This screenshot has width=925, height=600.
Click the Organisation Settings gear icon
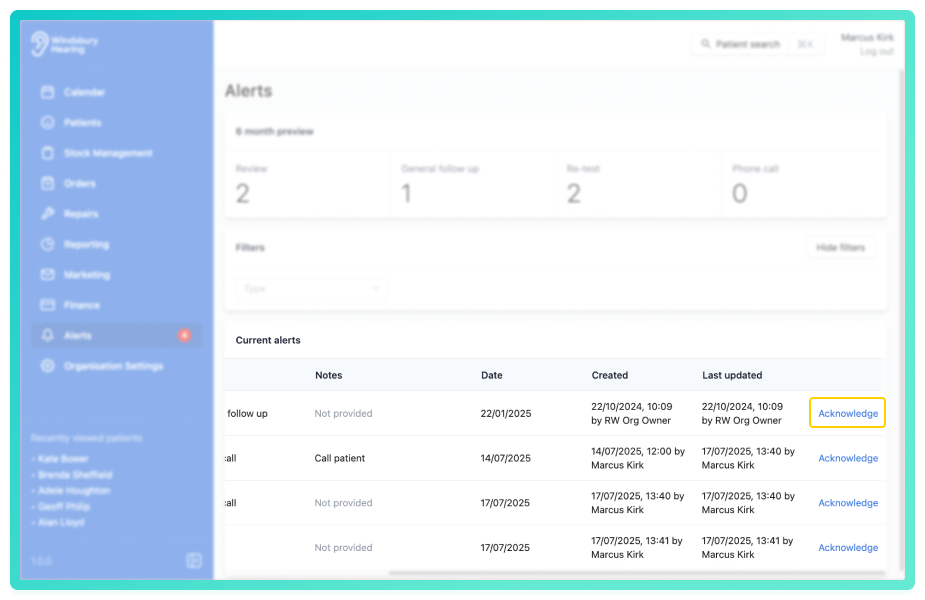coord(48,366)
